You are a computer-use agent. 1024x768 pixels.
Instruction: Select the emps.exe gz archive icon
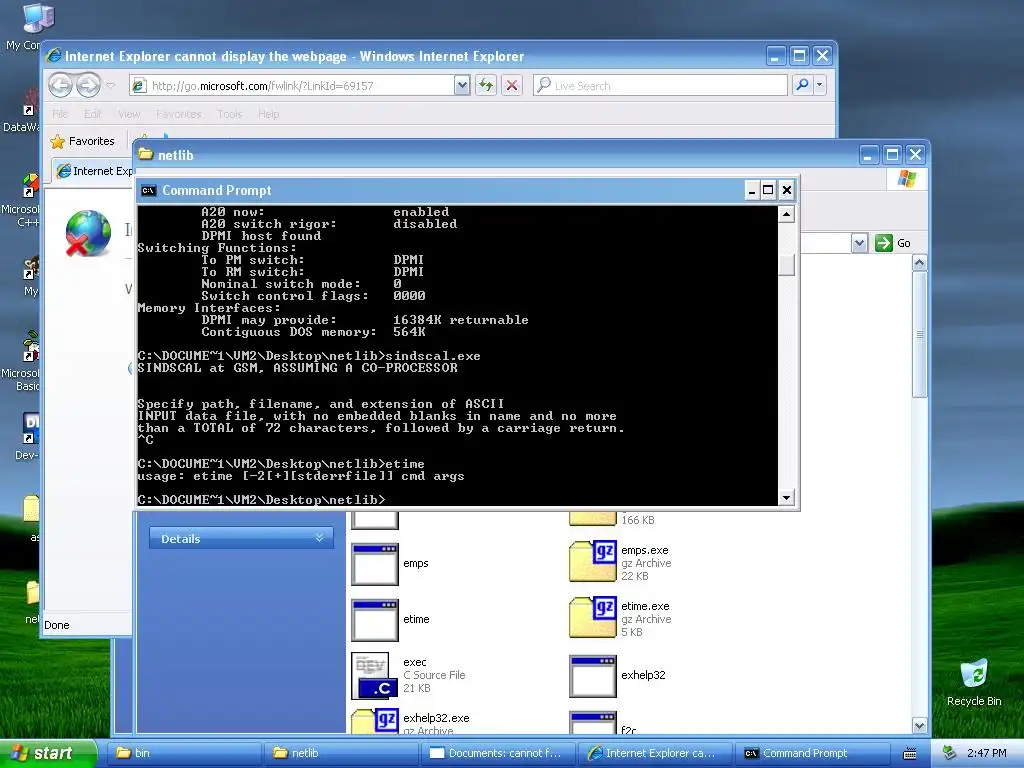click(x=592, y=562)
